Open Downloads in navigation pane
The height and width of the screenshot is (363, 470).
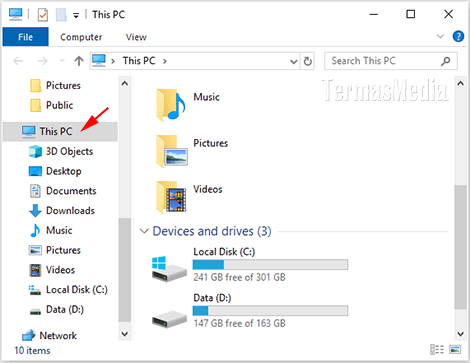(x=62, y=211)
